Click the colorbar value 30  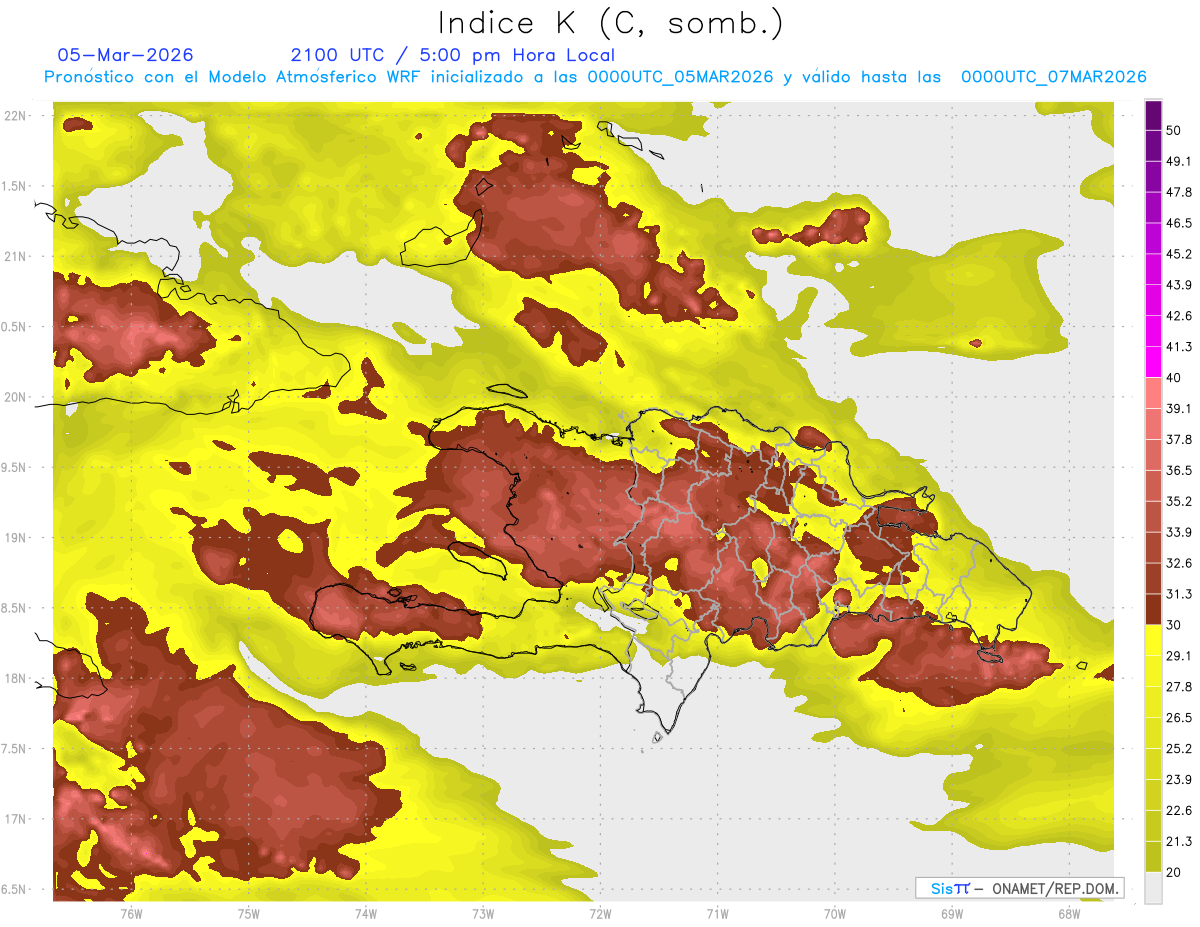tap(1174, 625)
